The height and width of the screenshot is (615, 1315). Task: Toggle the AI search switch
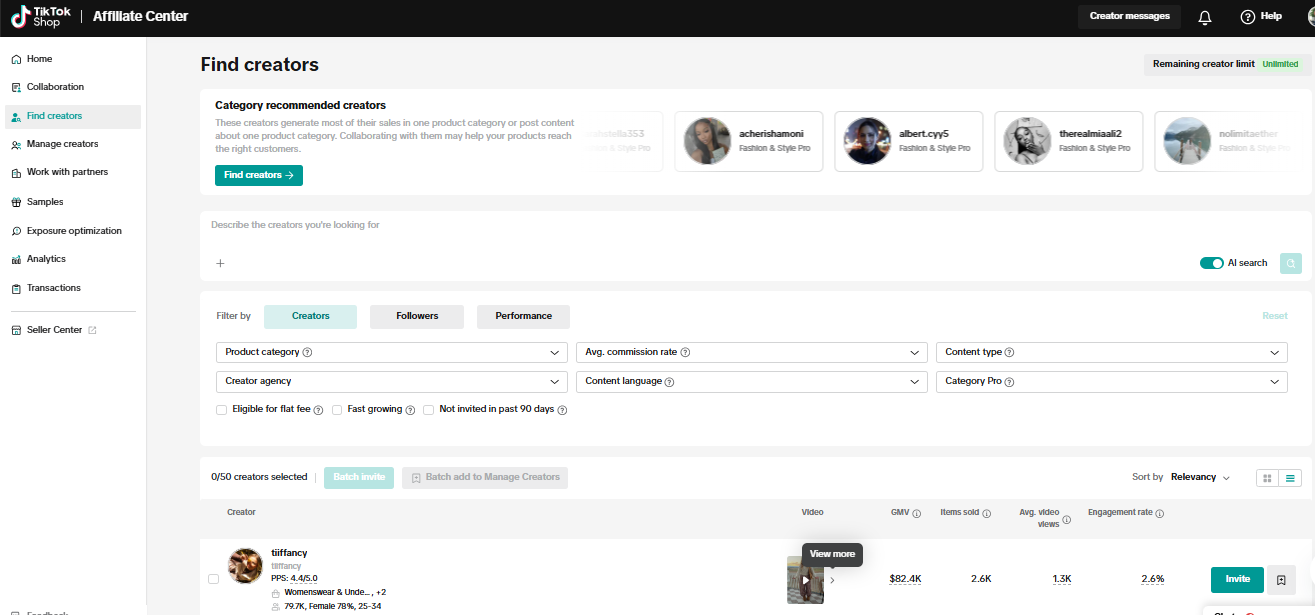click(x=1212, y=263)
